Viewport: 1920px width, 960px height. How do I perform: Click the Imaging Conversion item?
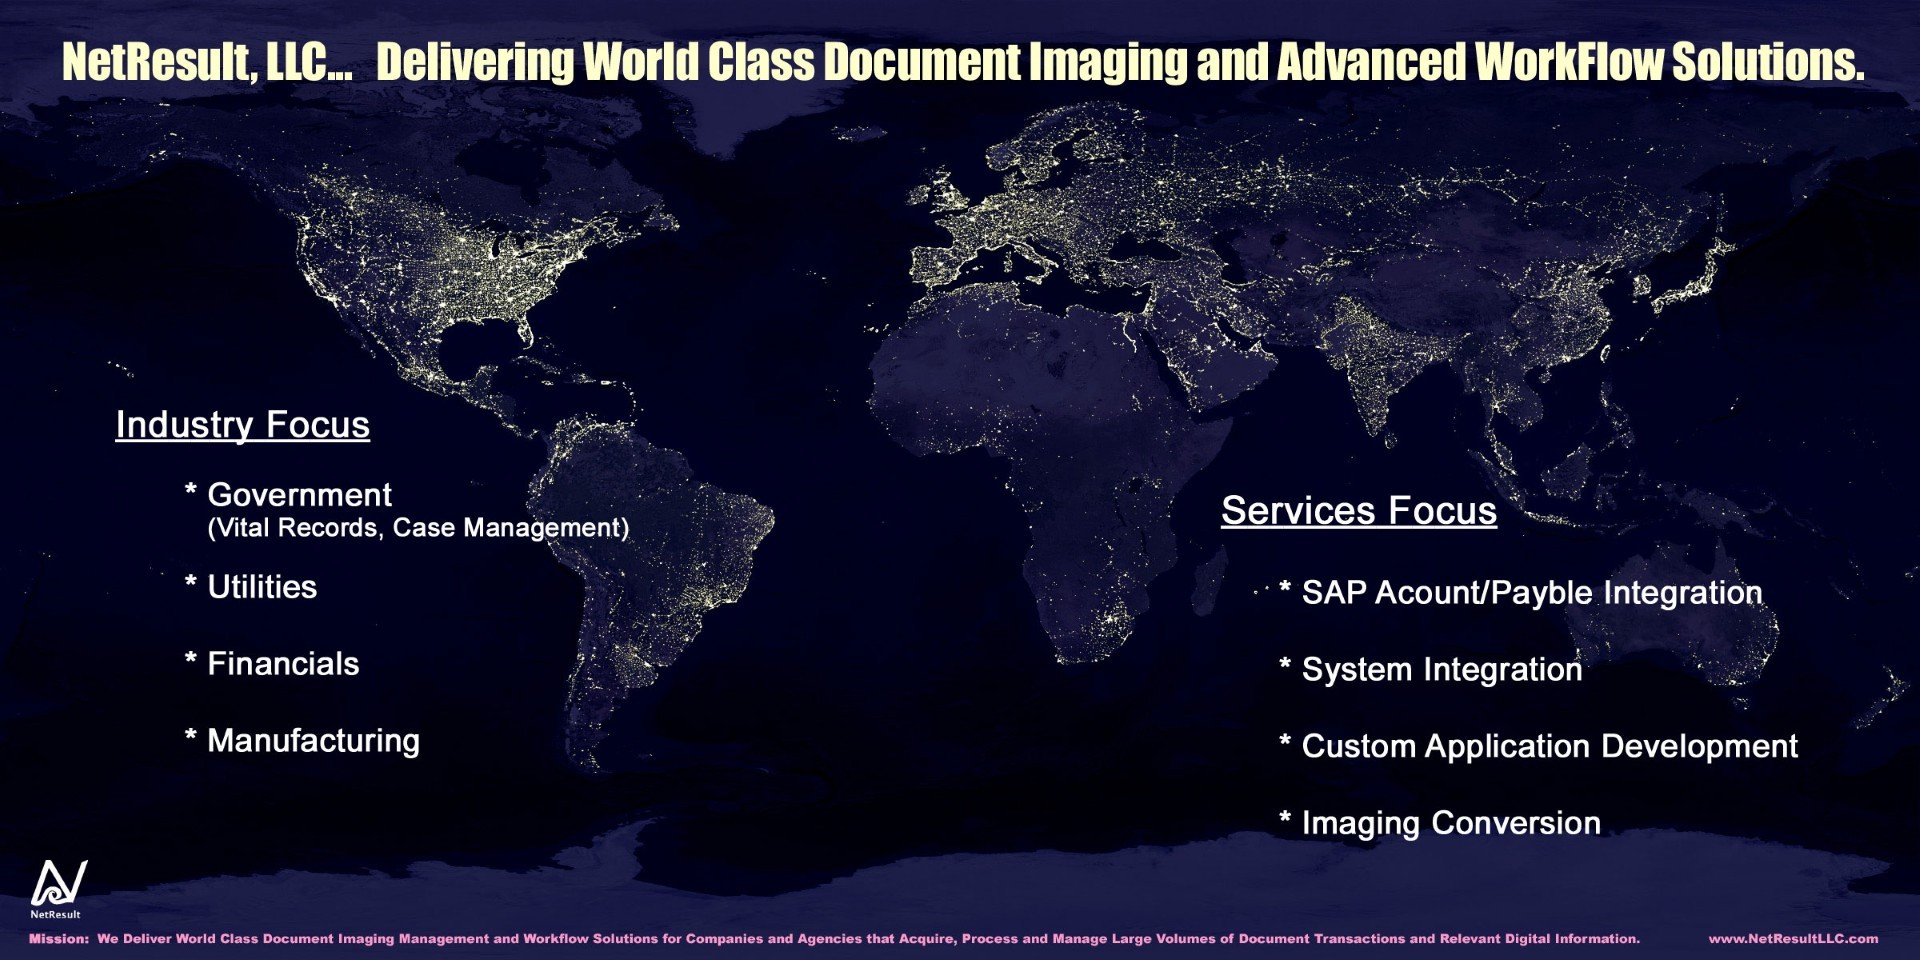pyautogui.click(x=1451, y=824)
